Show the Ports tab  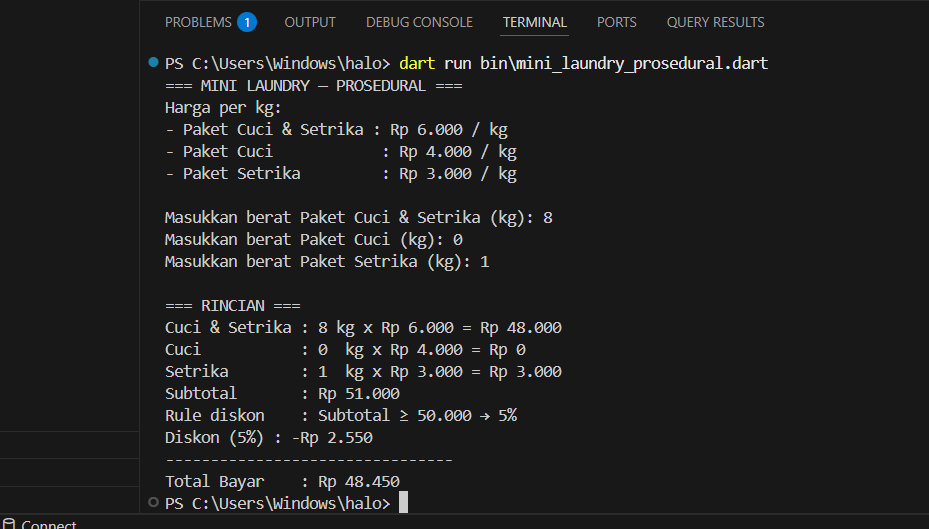(616, 22)
